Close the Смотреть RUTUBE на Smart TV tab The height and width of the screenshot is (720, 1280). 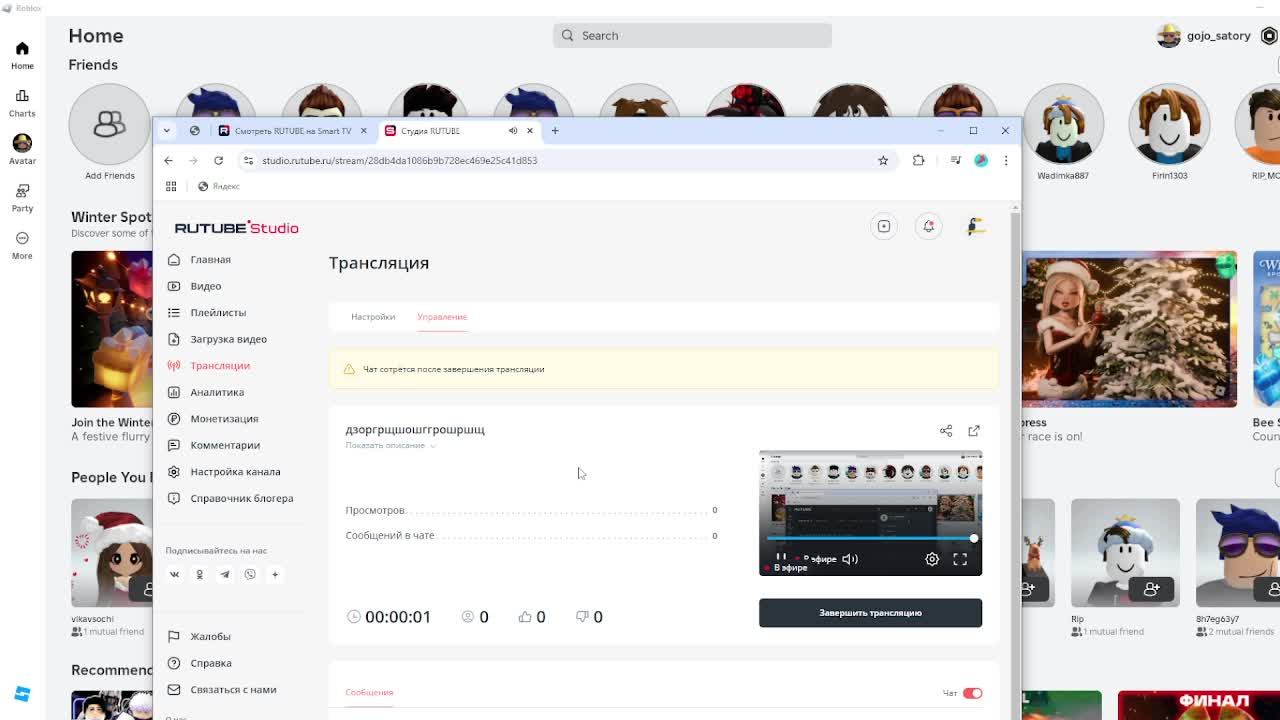pos(363,130)
